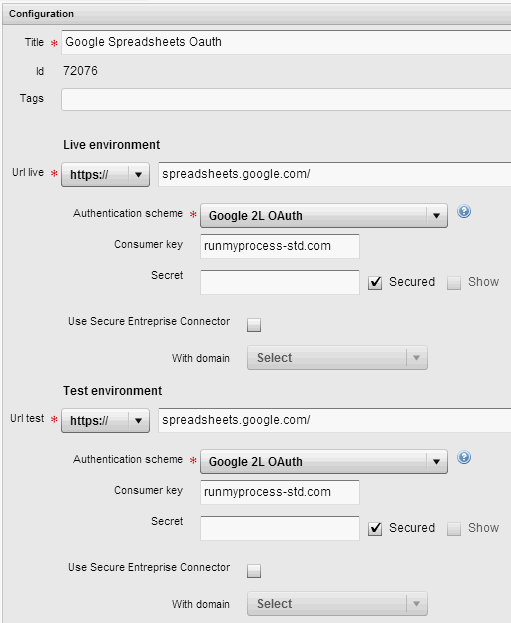Image resolution: width=511 pixels, height=623 pixels.
Task: Enable Use Secure Entreprise Connector in Test environment
Action: tap(254, 571)
